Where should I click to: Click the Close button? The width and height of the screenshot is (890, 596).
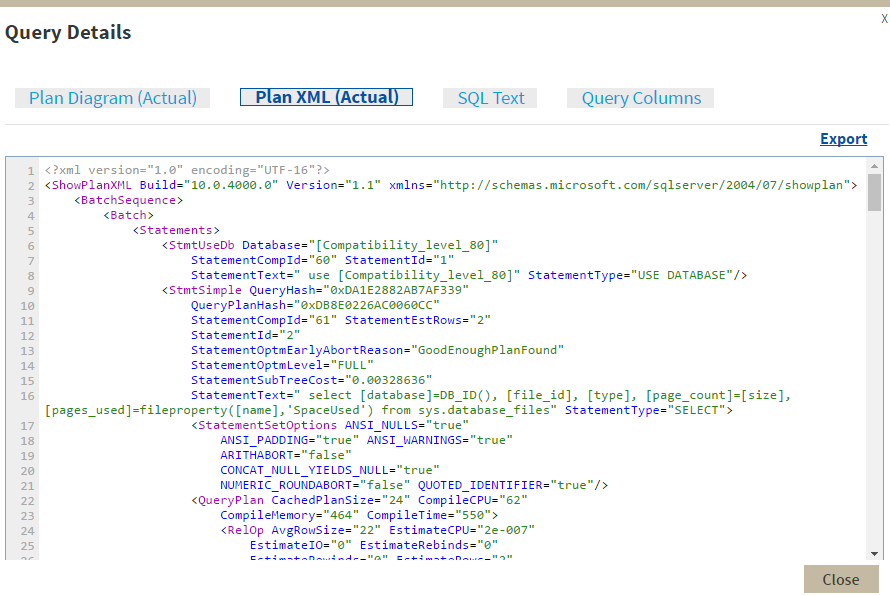[x=841, y=580]
